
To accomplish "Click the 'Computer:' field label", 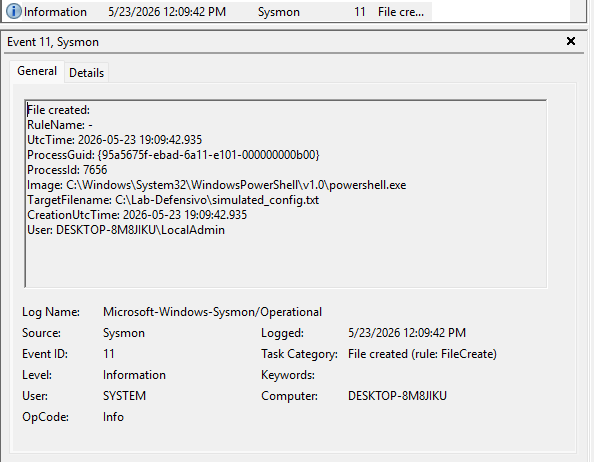I will click(289, 396).
